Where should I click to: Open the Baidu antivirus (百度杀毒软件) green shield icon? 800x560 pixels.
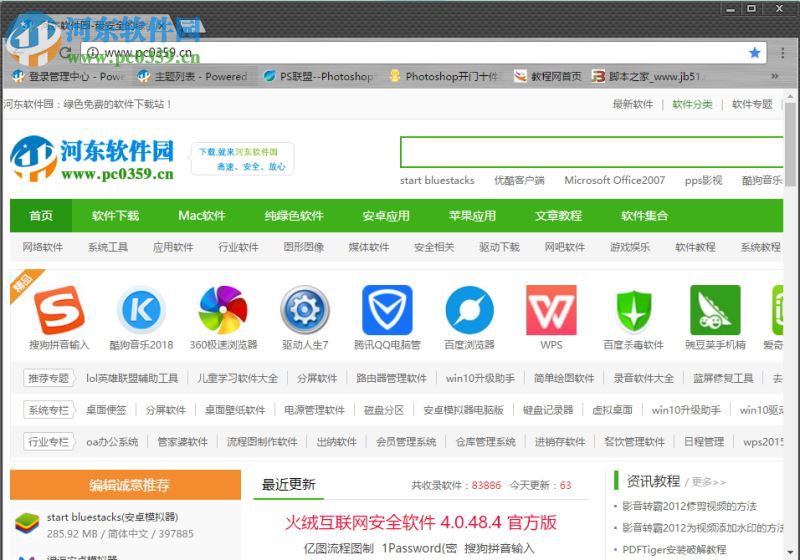coord(634,310)
